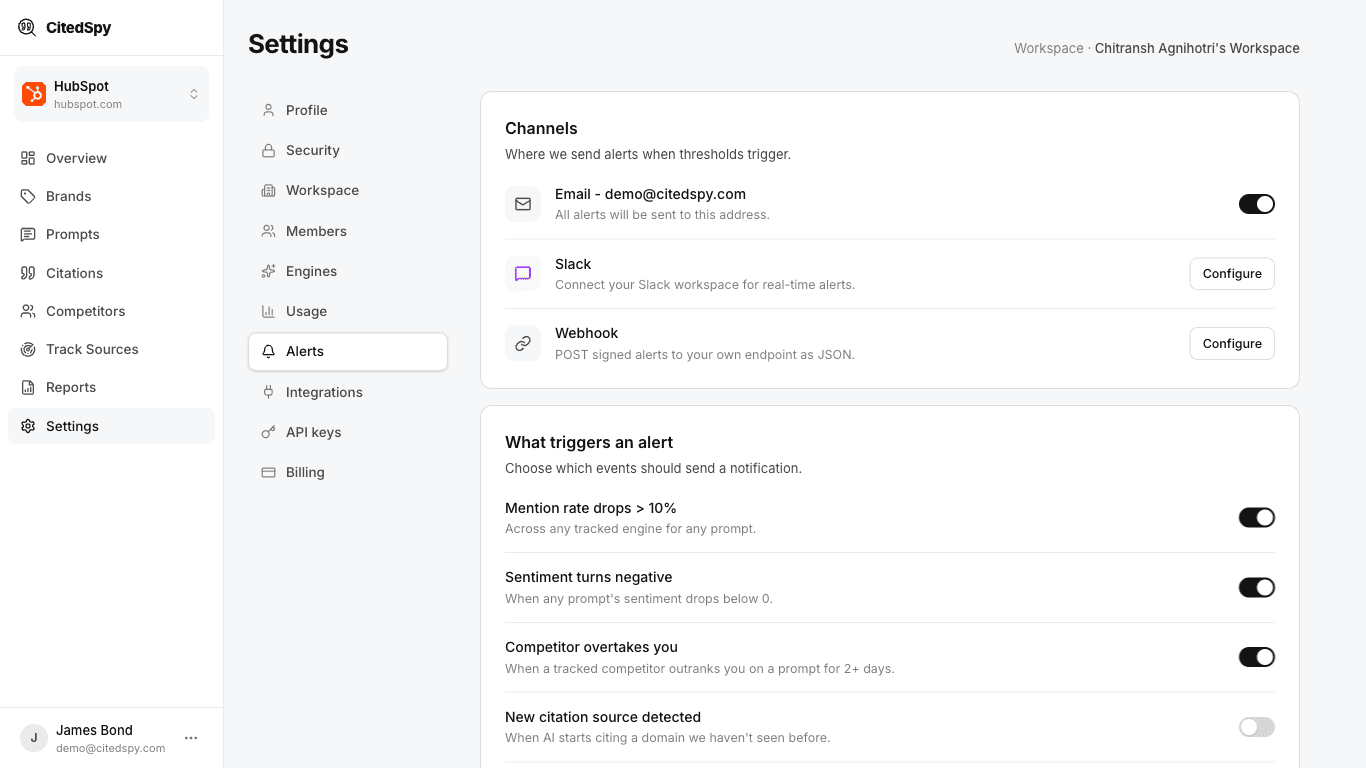Toggle off Sentiment turns negative alert

tap(1257, 587)
